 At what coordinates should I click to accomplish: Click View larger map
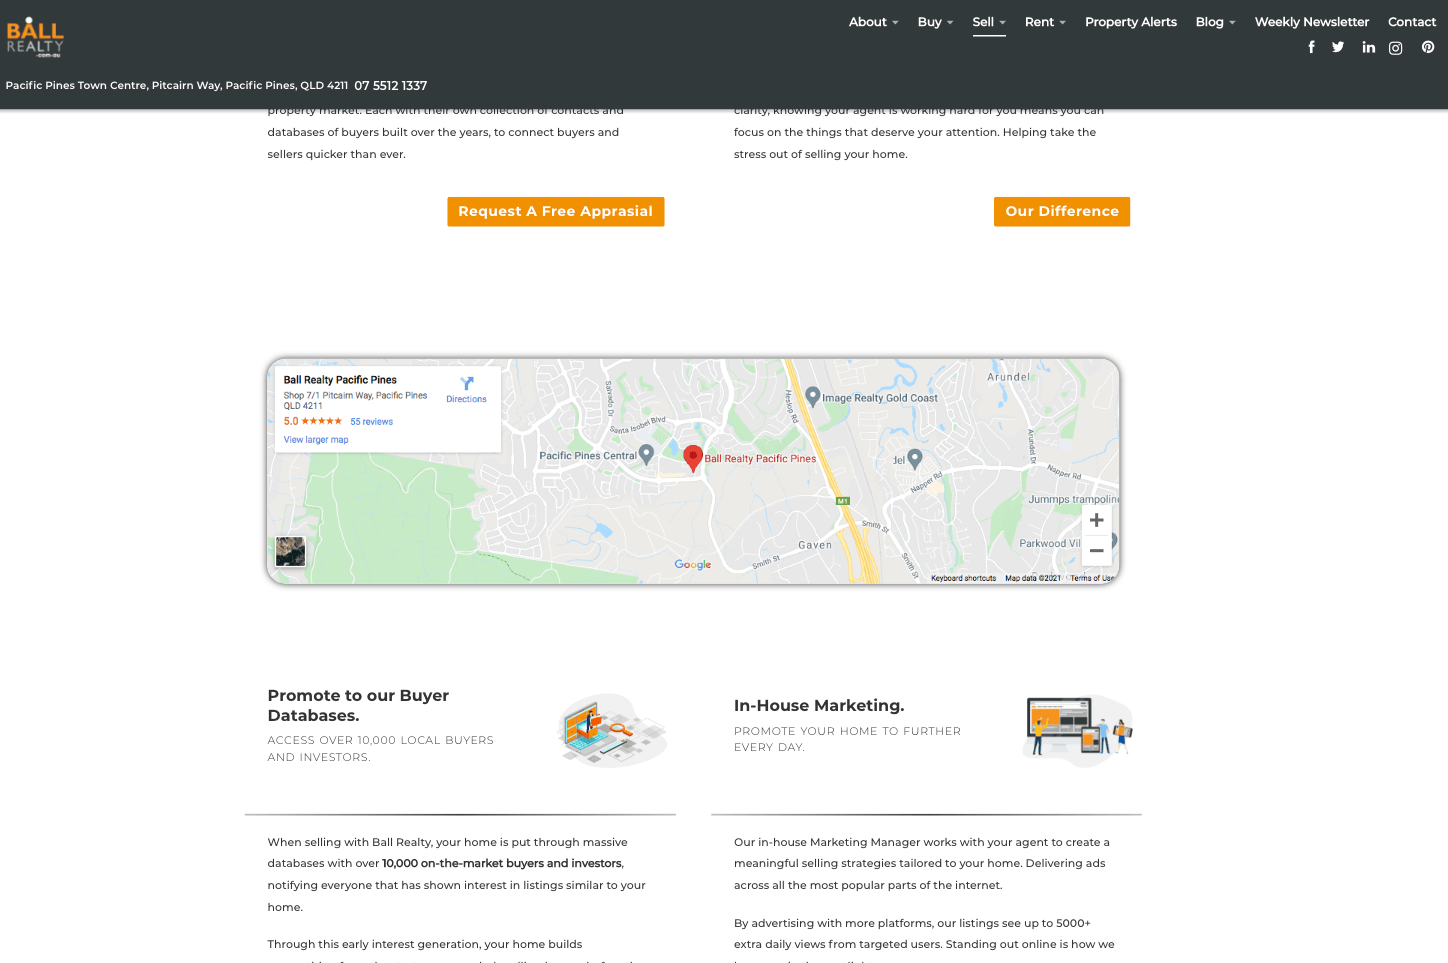[315, 439]
